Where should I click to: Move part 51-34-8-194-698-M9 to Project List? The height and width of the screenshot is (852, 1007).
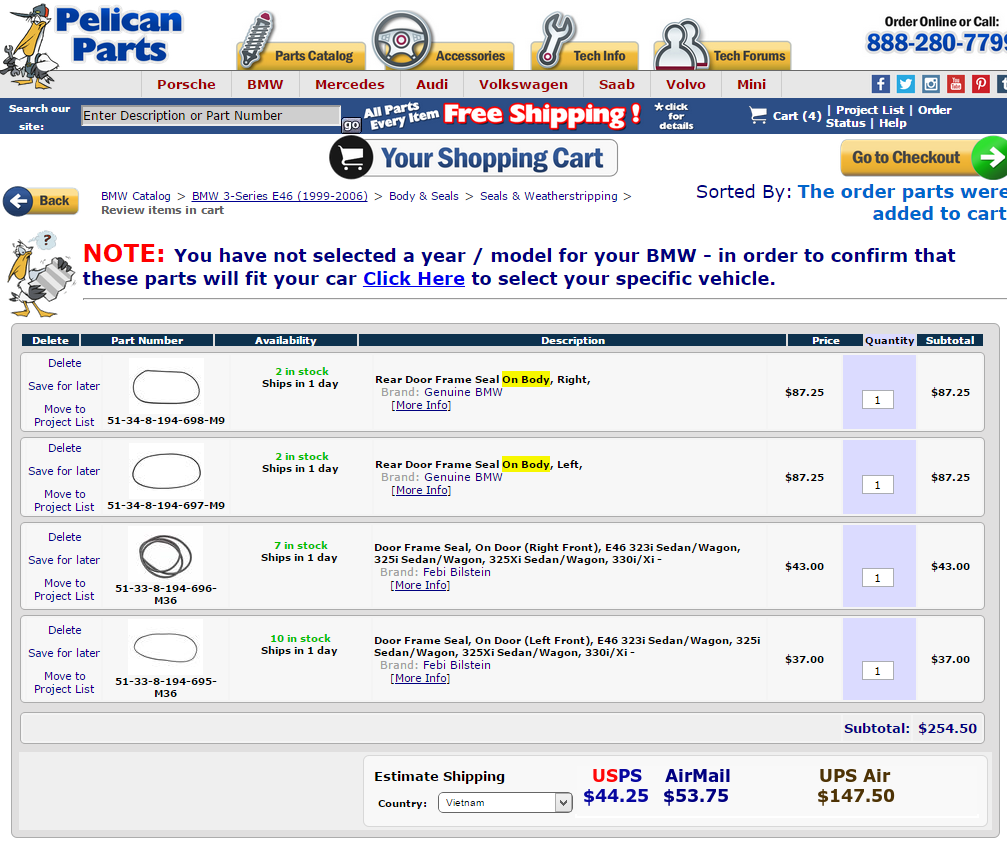[x=64, y=415]
